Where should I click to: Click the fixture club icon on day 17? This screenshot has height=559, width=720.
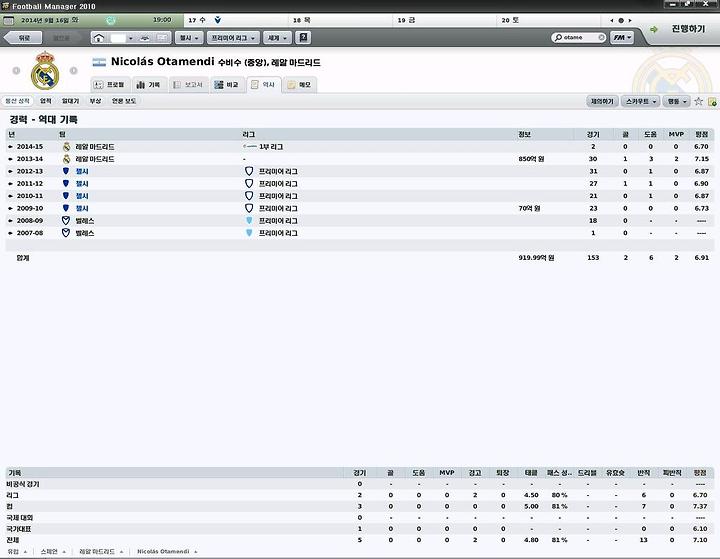(218, 20)
